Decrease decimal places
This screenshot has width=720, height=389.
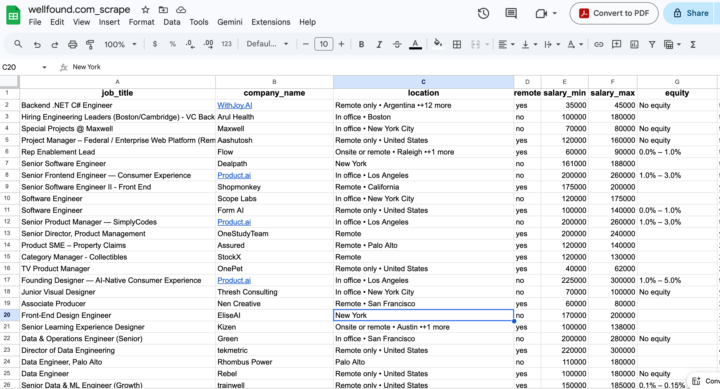tap(190, 44)
